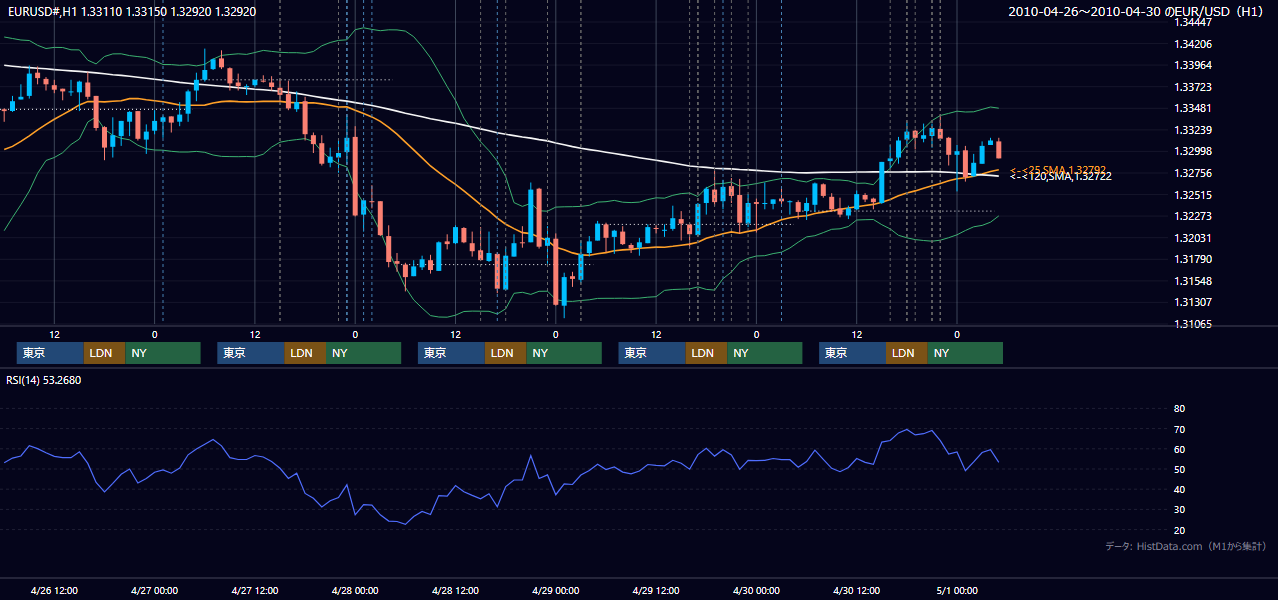The width and height of the screenshot is (1278, 600).
Task: Click the orange 25 SMA 1.32792 label
Action: [1058, 170]
